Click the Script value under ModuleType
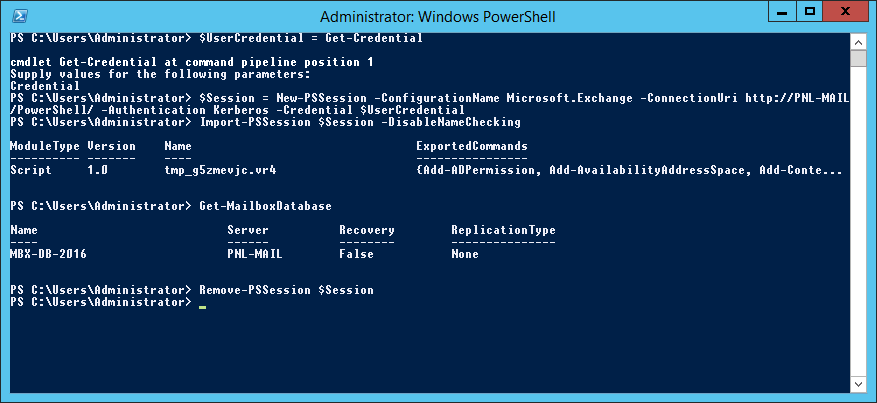 click(x=31, y=170)
